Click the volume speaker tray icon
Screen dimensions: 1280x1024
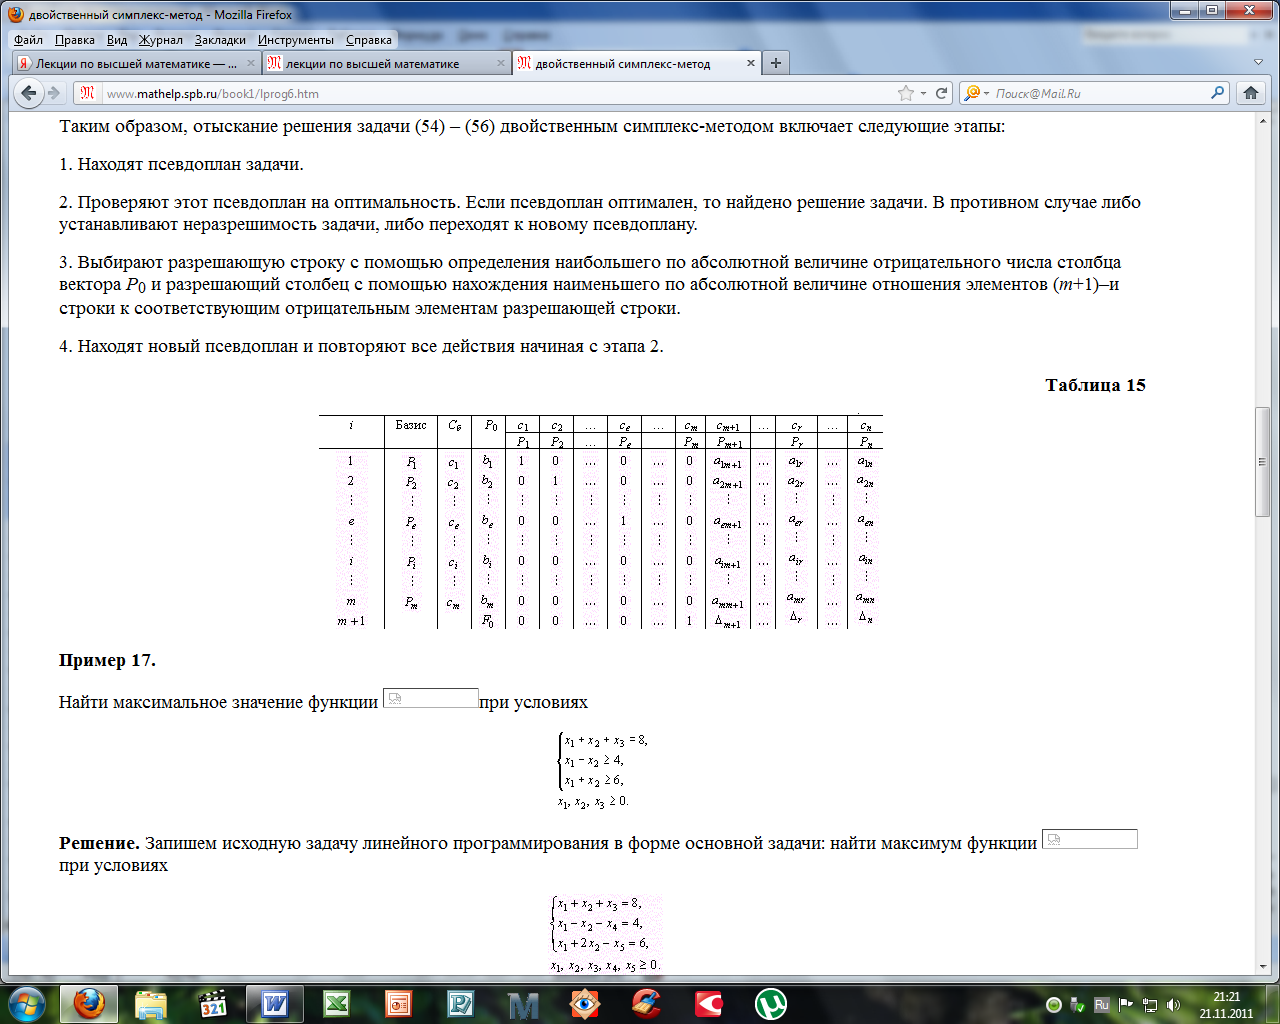pos(1173,1004)
